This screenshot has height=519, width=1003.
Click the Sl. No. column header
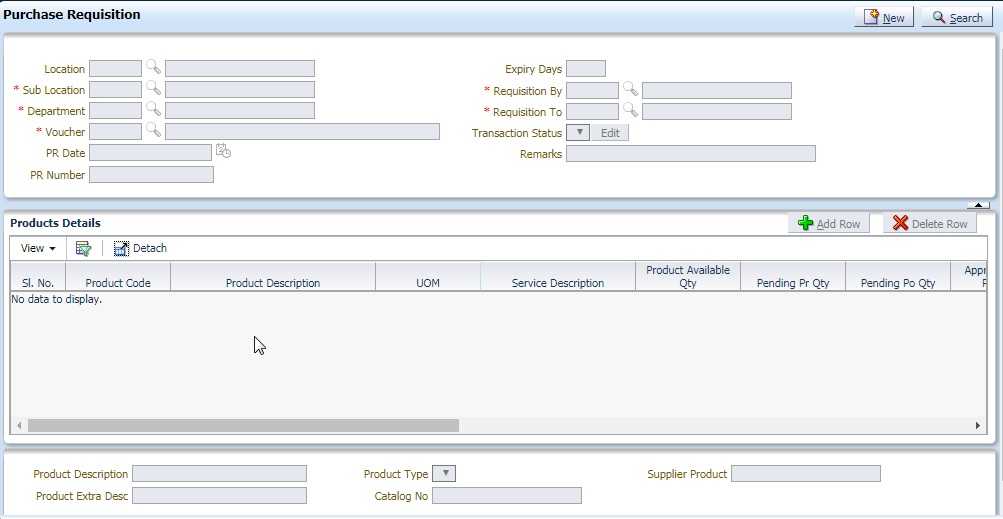pos(38,276)
